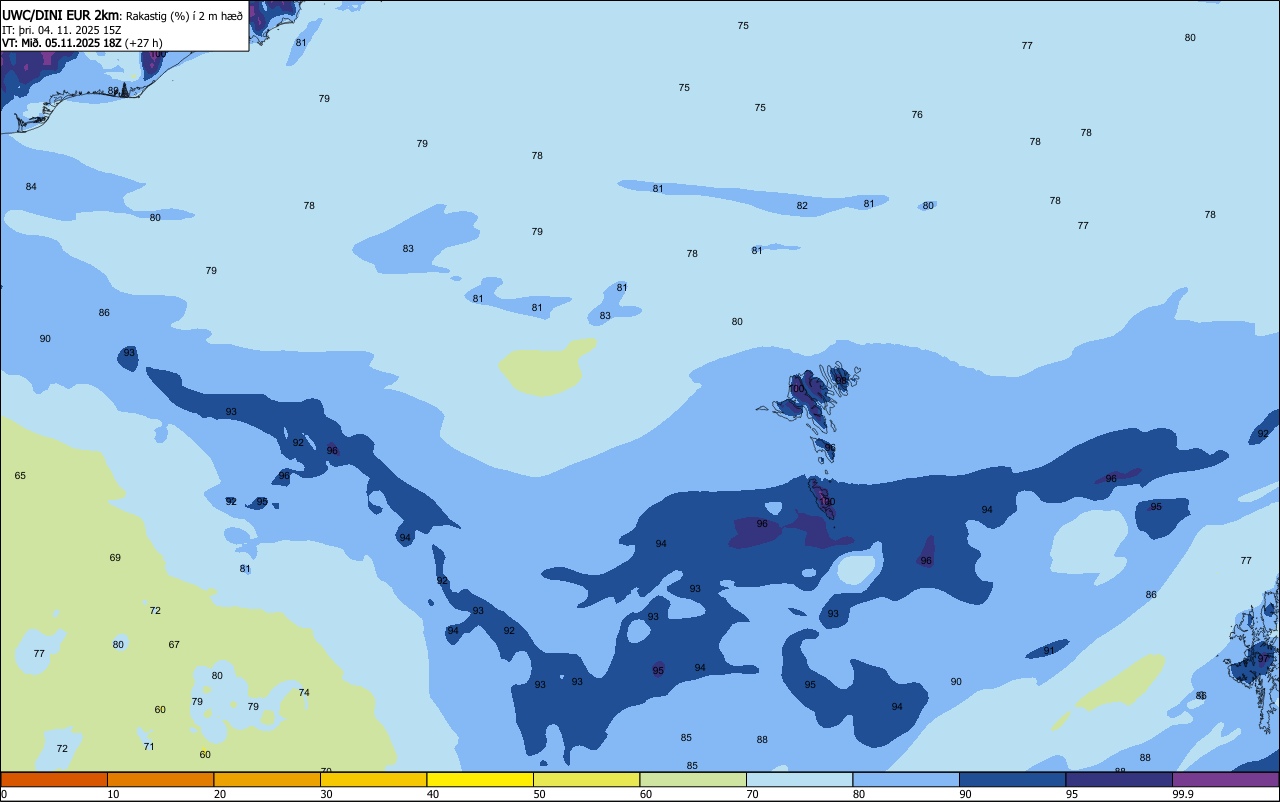
Task: Click the purple legend swatch above 99.9
Action: 1225,779
